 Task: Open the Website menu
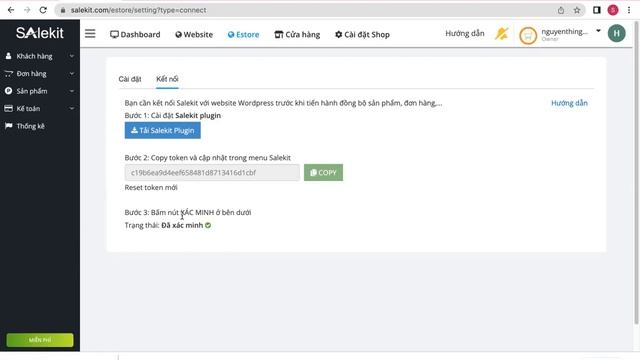[x=194, y=35]
